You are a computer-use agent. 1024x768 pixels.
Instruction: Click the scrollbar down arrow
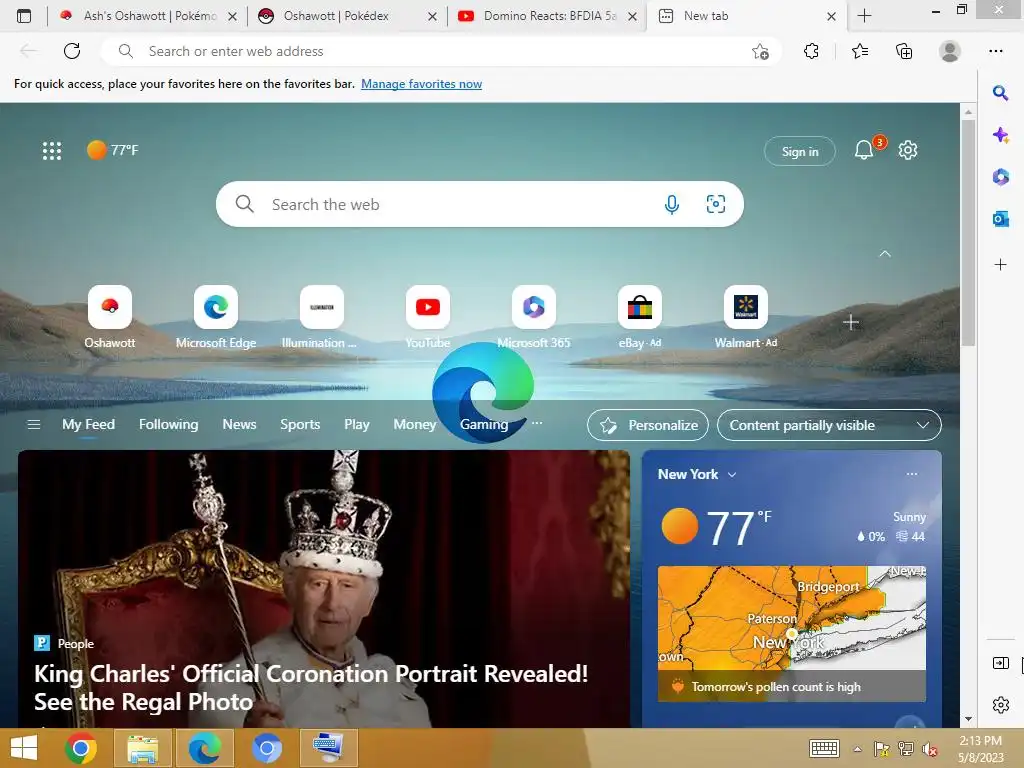click(968, 719)
